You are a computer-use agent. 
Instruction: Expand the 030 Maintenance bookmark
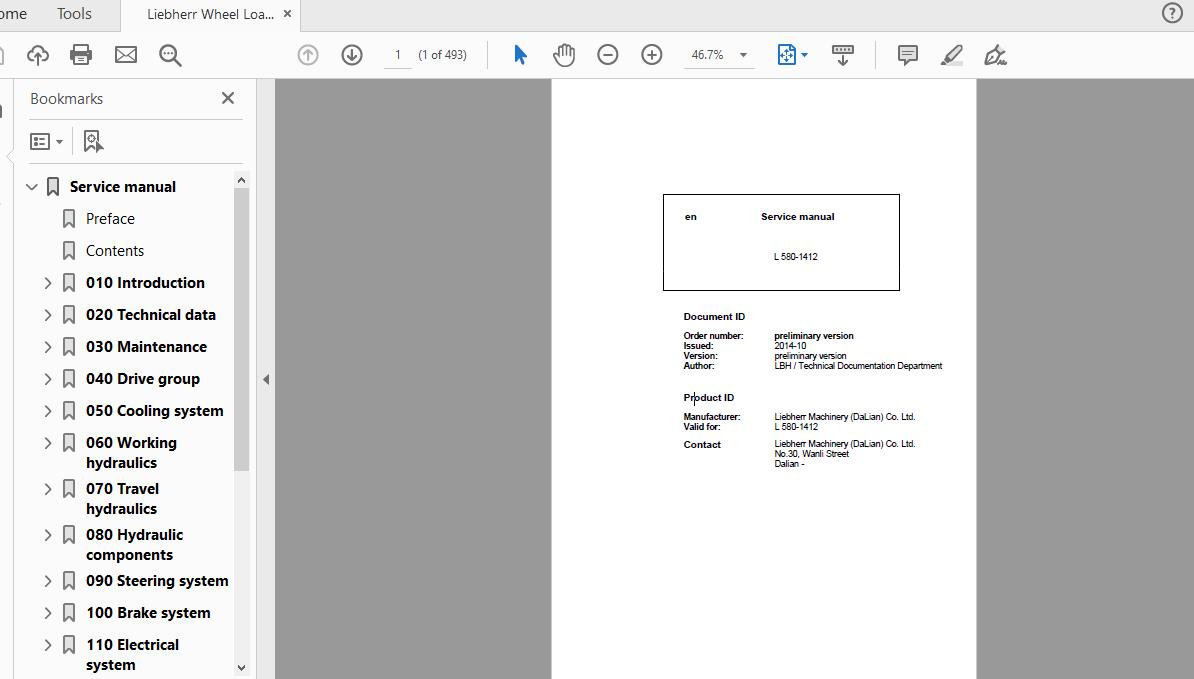tap(47, 347)
